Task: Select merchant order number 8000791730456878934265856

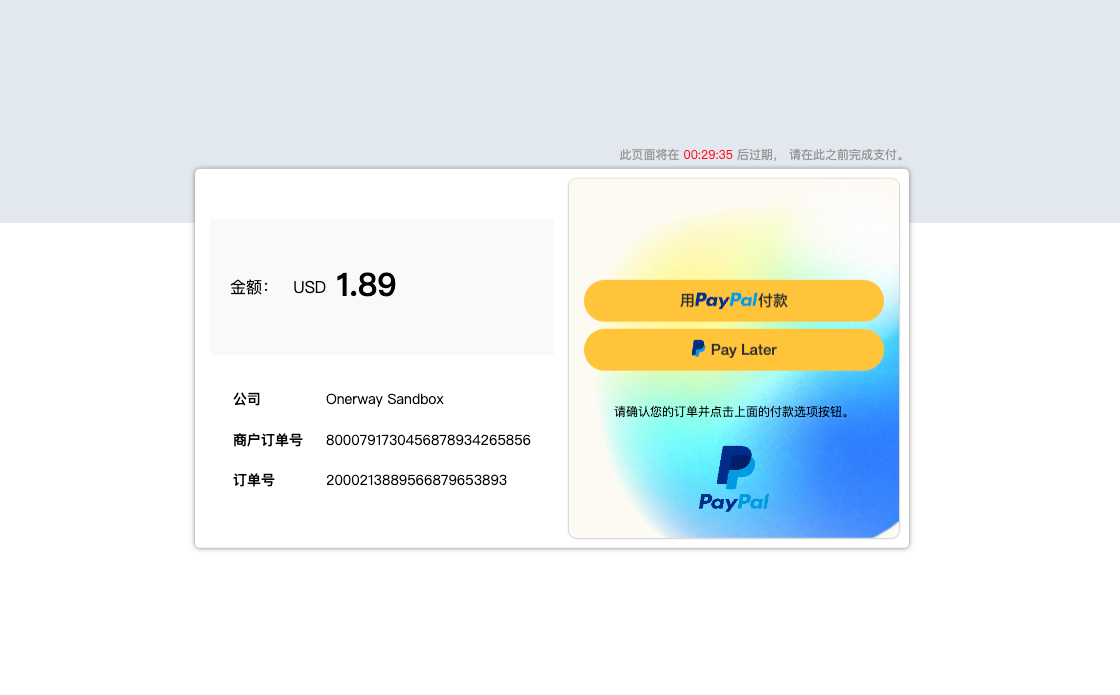Action: pyautogui.click(x=428, y=440)
